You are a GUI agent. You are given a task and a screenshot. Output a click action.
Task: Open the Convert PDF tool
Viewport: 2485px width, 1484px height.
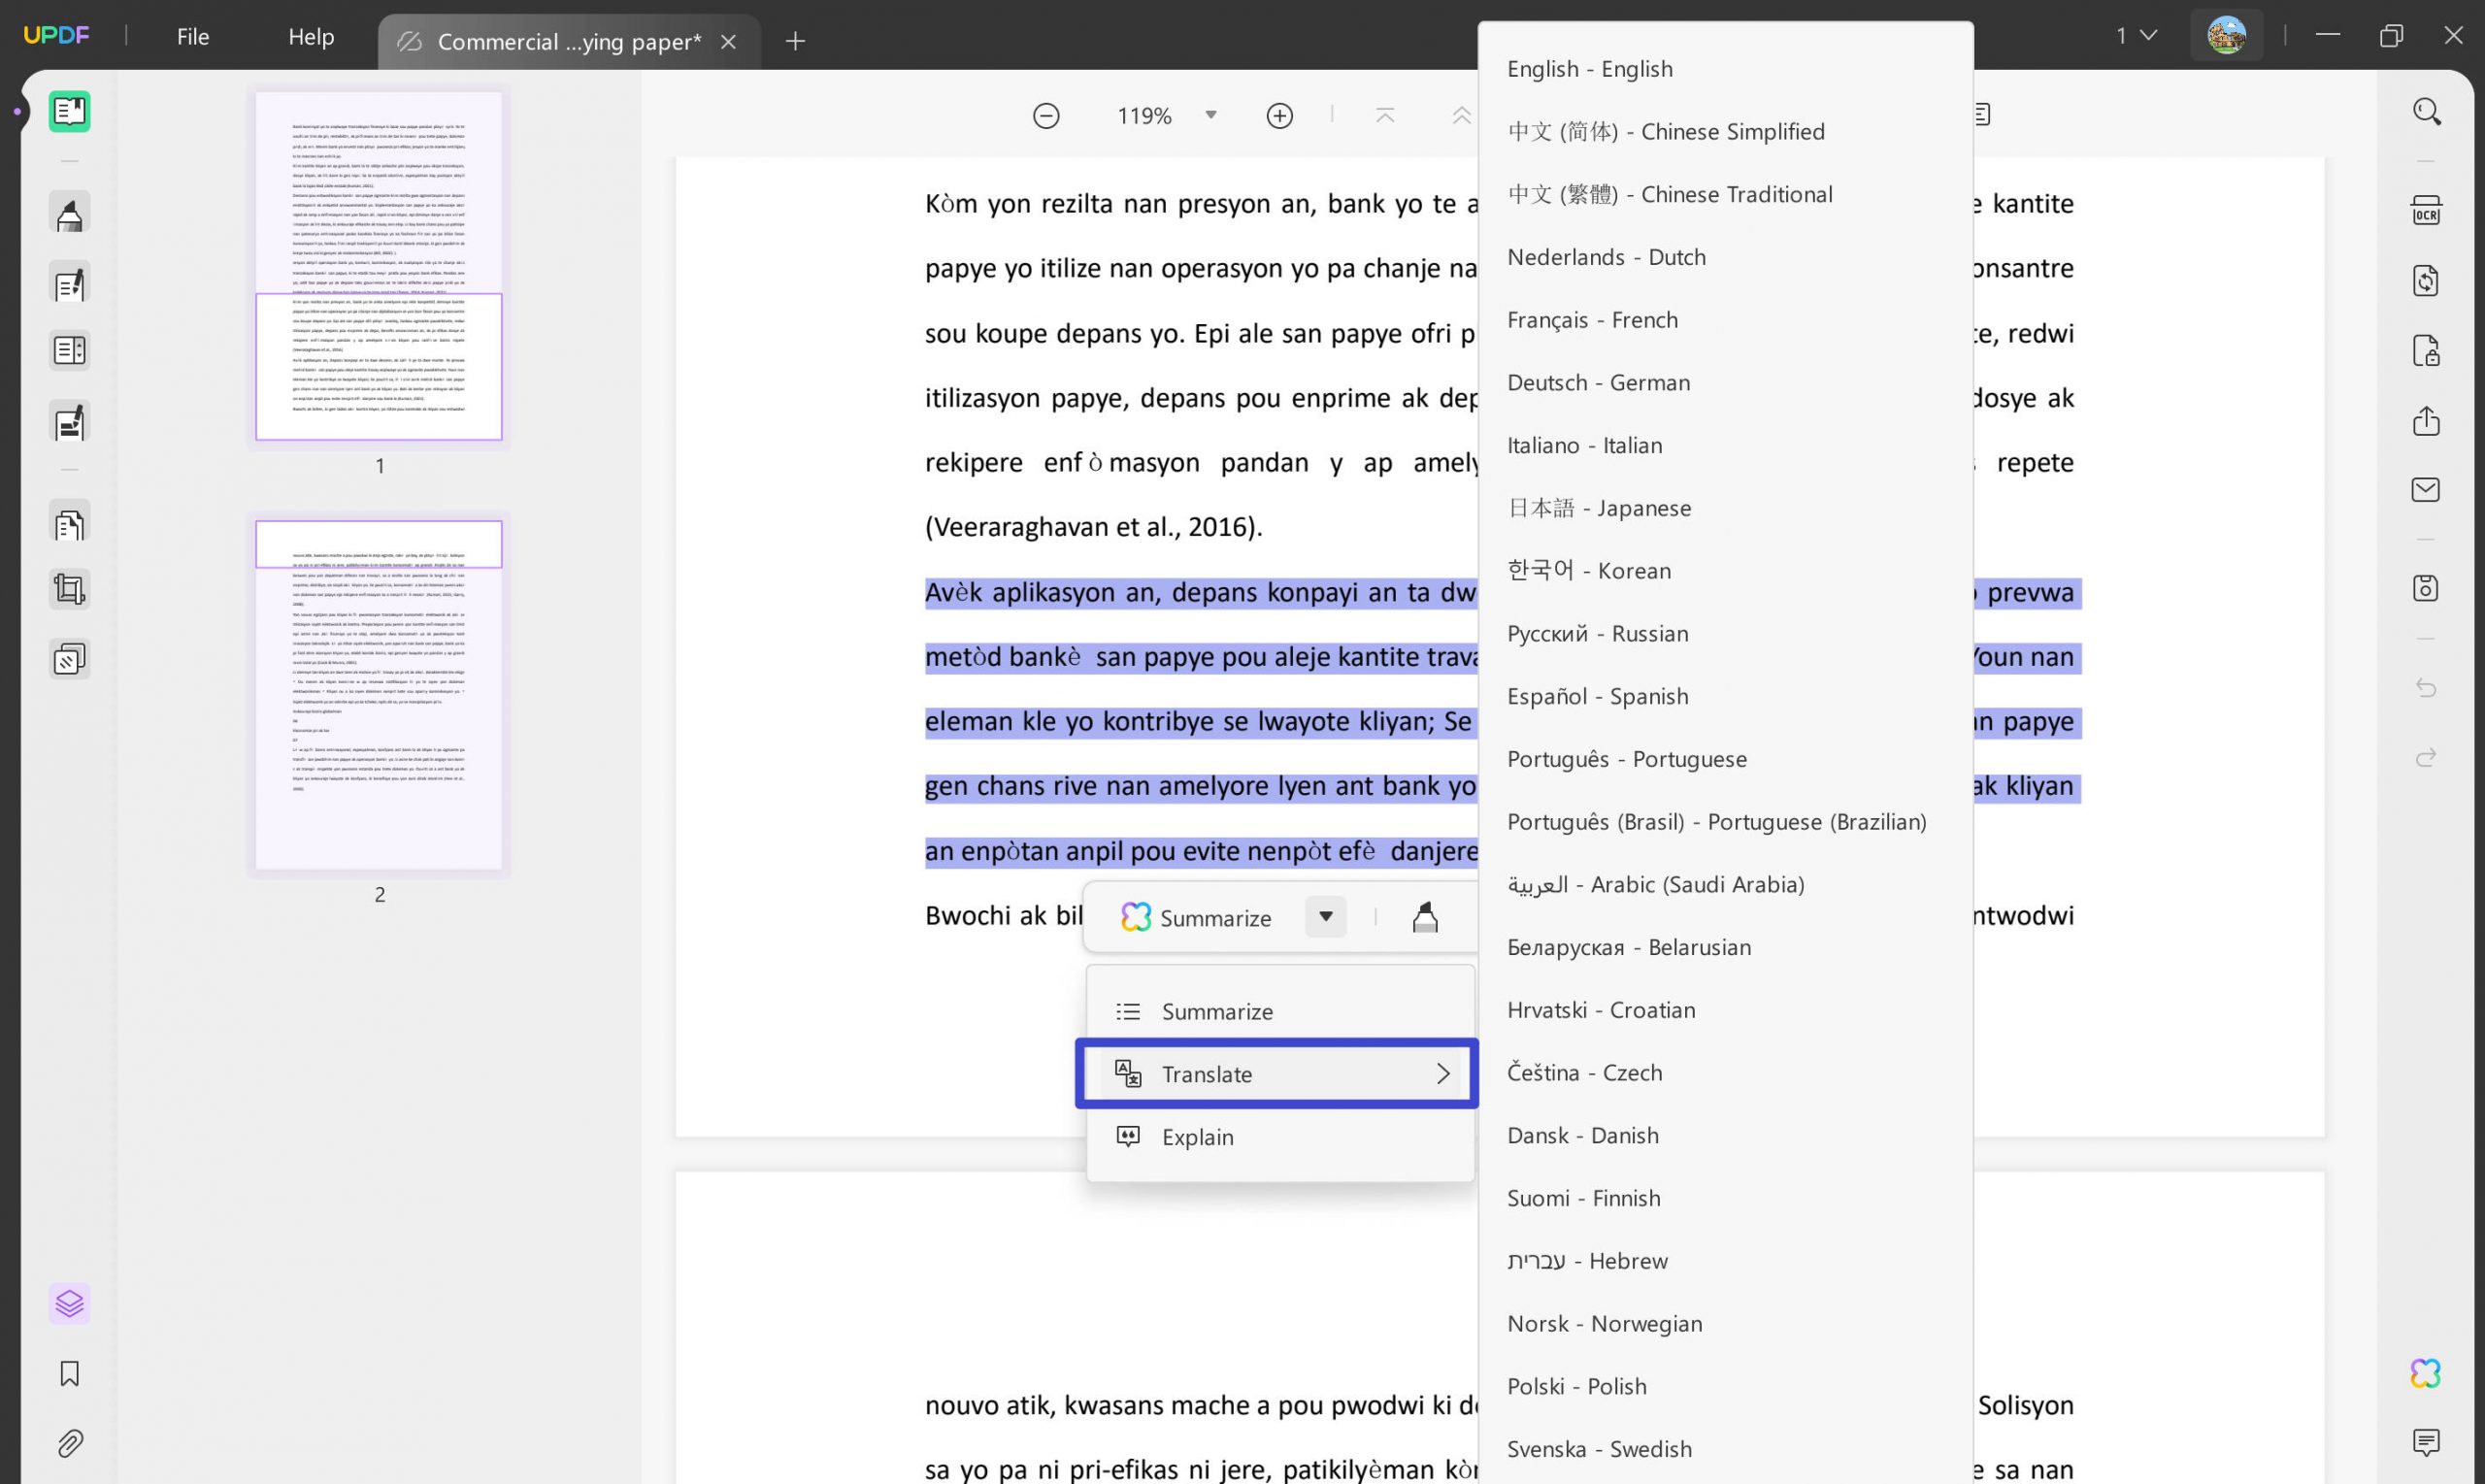(2426, 281)
